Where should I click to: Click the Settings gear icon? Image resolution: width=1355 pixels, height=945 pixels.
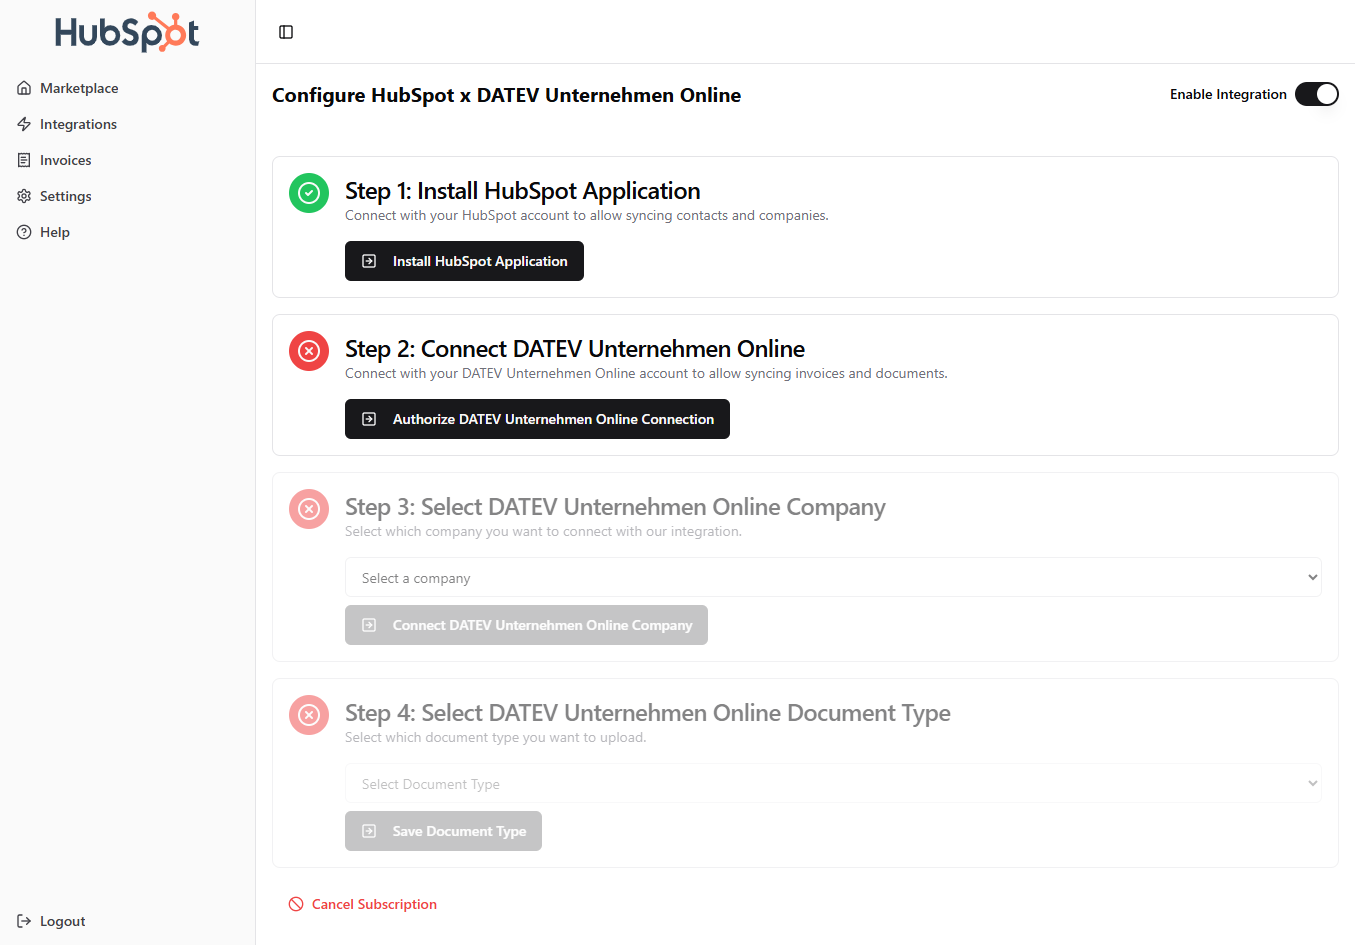point(24,196)
